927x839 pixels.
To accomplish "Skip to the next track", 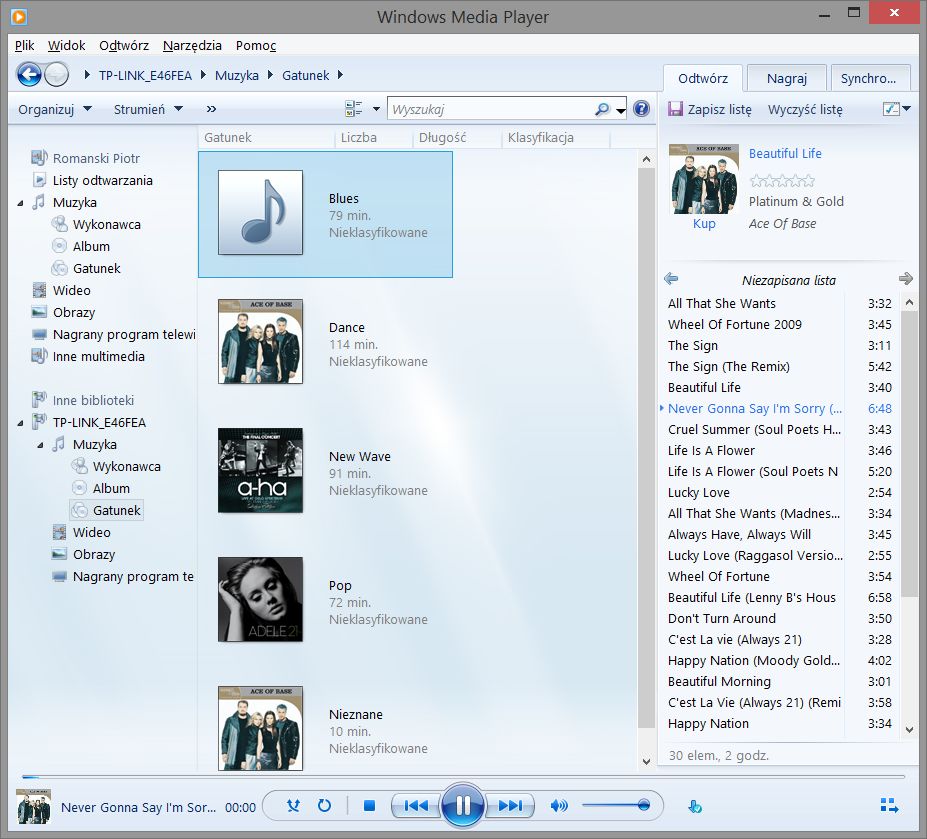I will [510, 806].
